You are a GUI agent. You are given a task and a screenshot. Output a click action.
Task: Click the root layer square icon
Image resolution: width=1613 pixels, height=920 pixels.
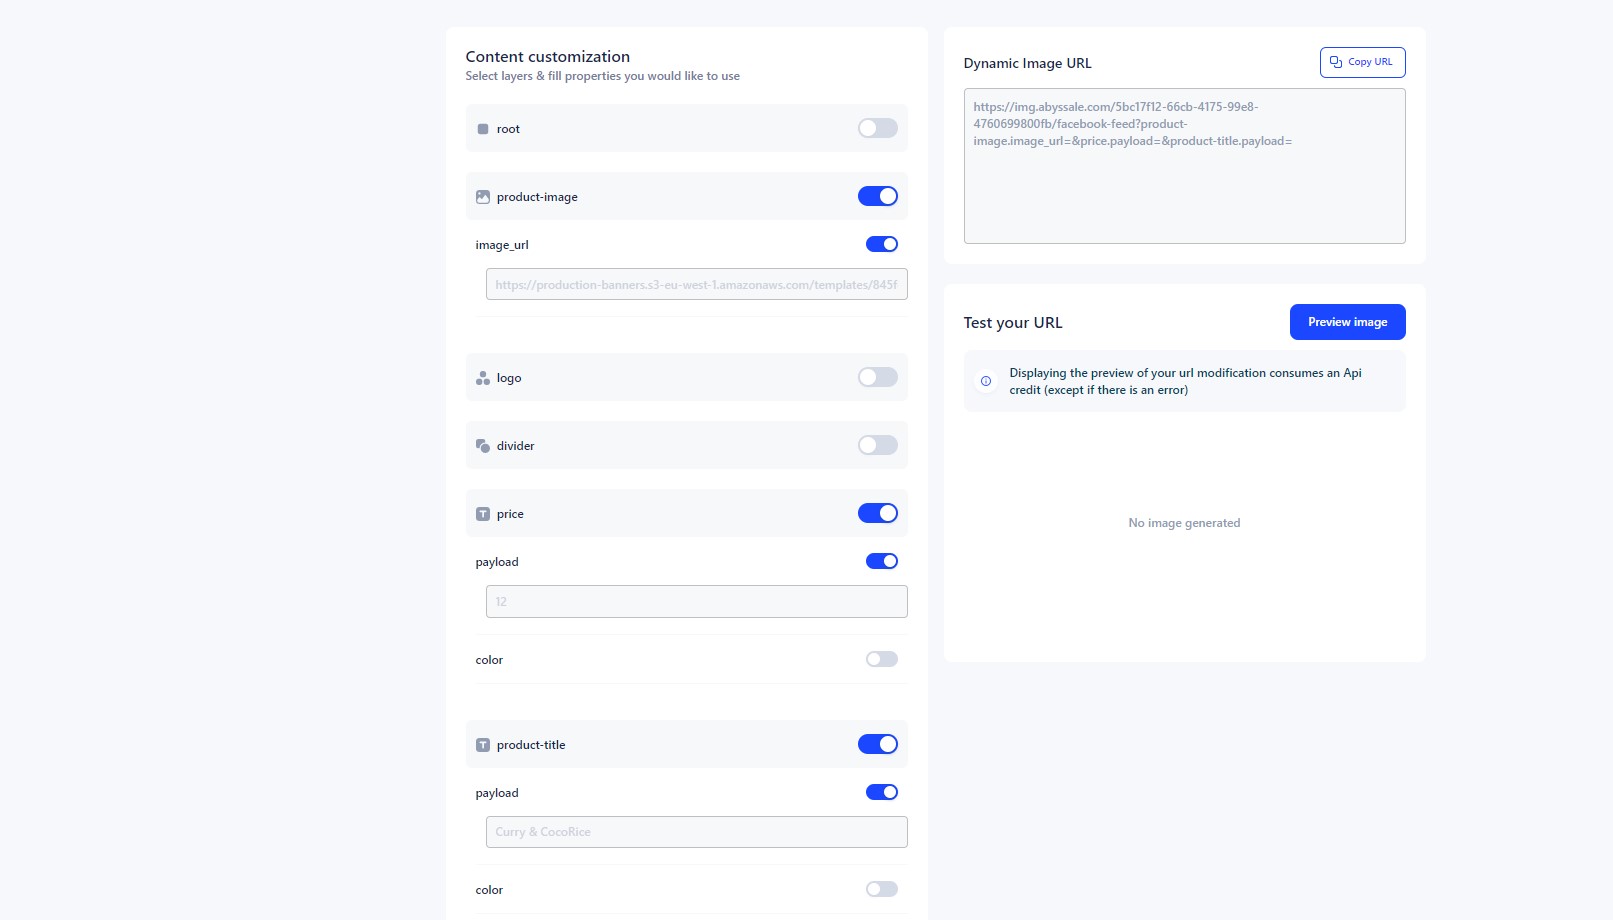tap(483, 129)
